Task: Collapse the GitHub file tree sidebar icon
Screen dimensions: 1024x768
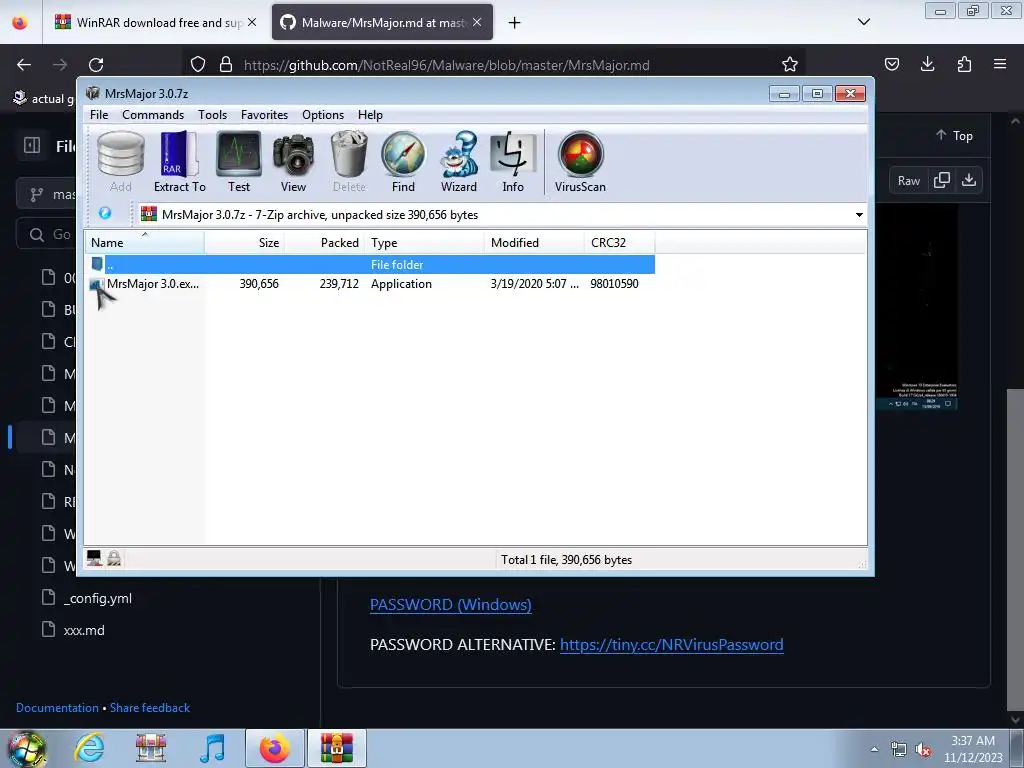Action: point(32,145)
